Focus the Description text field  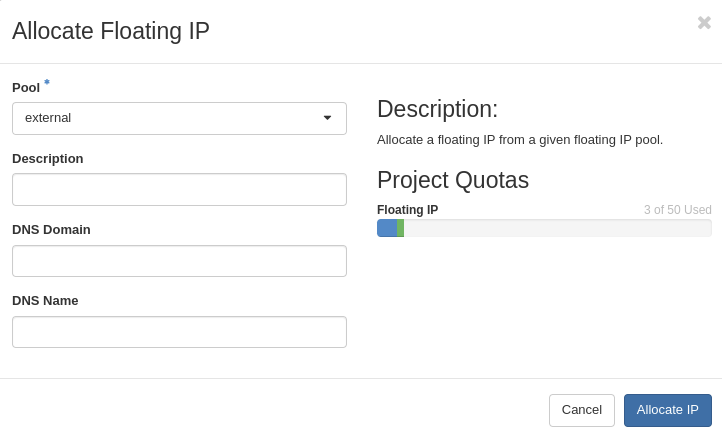pyautogui.click(x=179, y=189)
